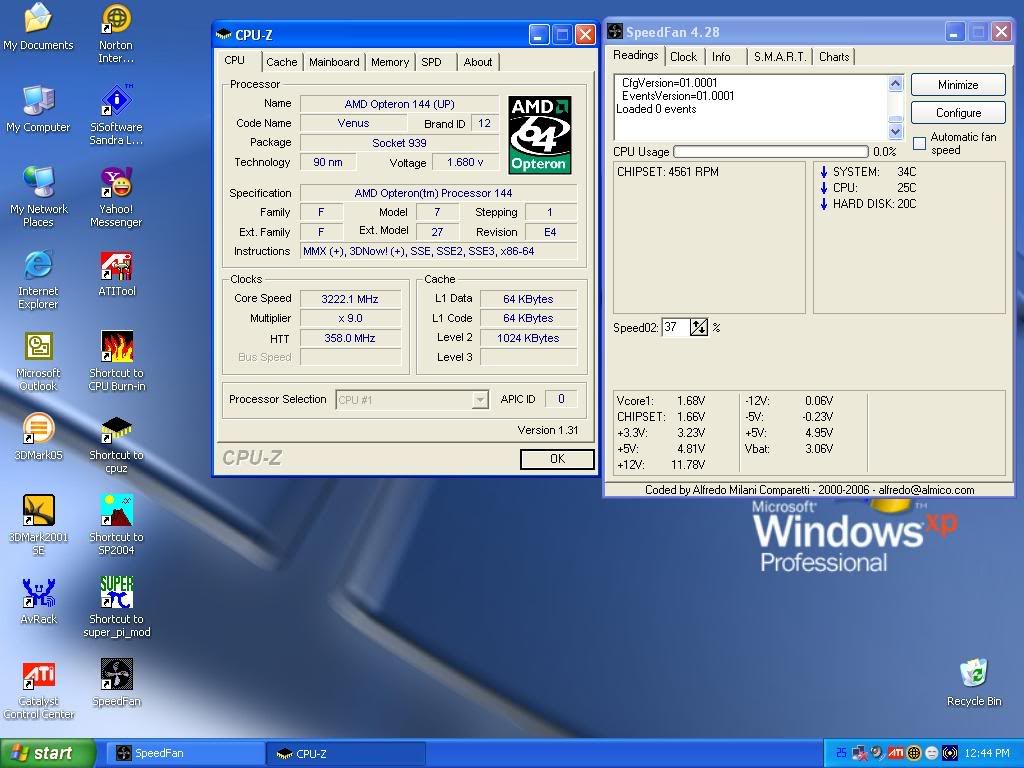Open the S.M.A.R.T. tab in SpeedFan

(779, 57)
